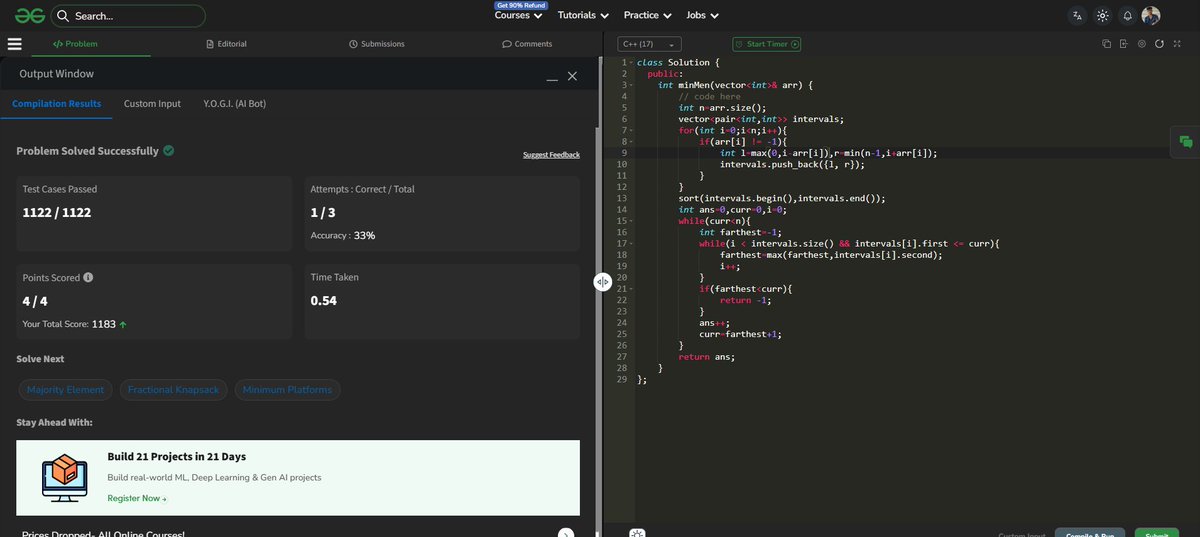Open the user profile avatar

click(x=1151, y=16)
